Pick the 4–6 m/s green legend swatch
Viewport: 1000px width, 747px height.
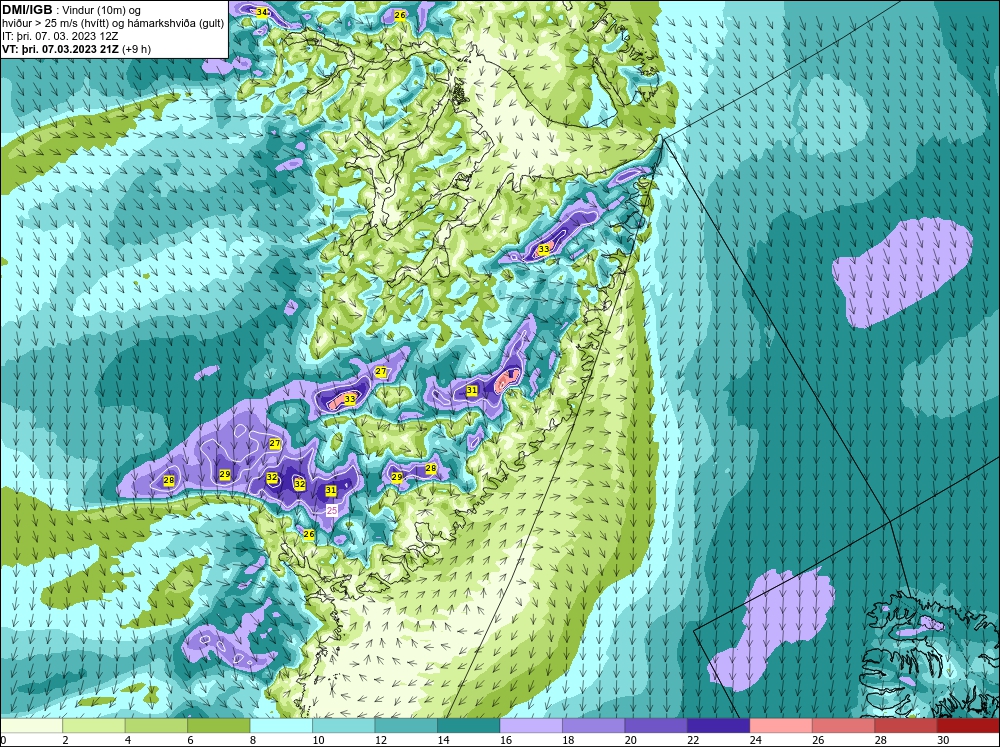156,726
